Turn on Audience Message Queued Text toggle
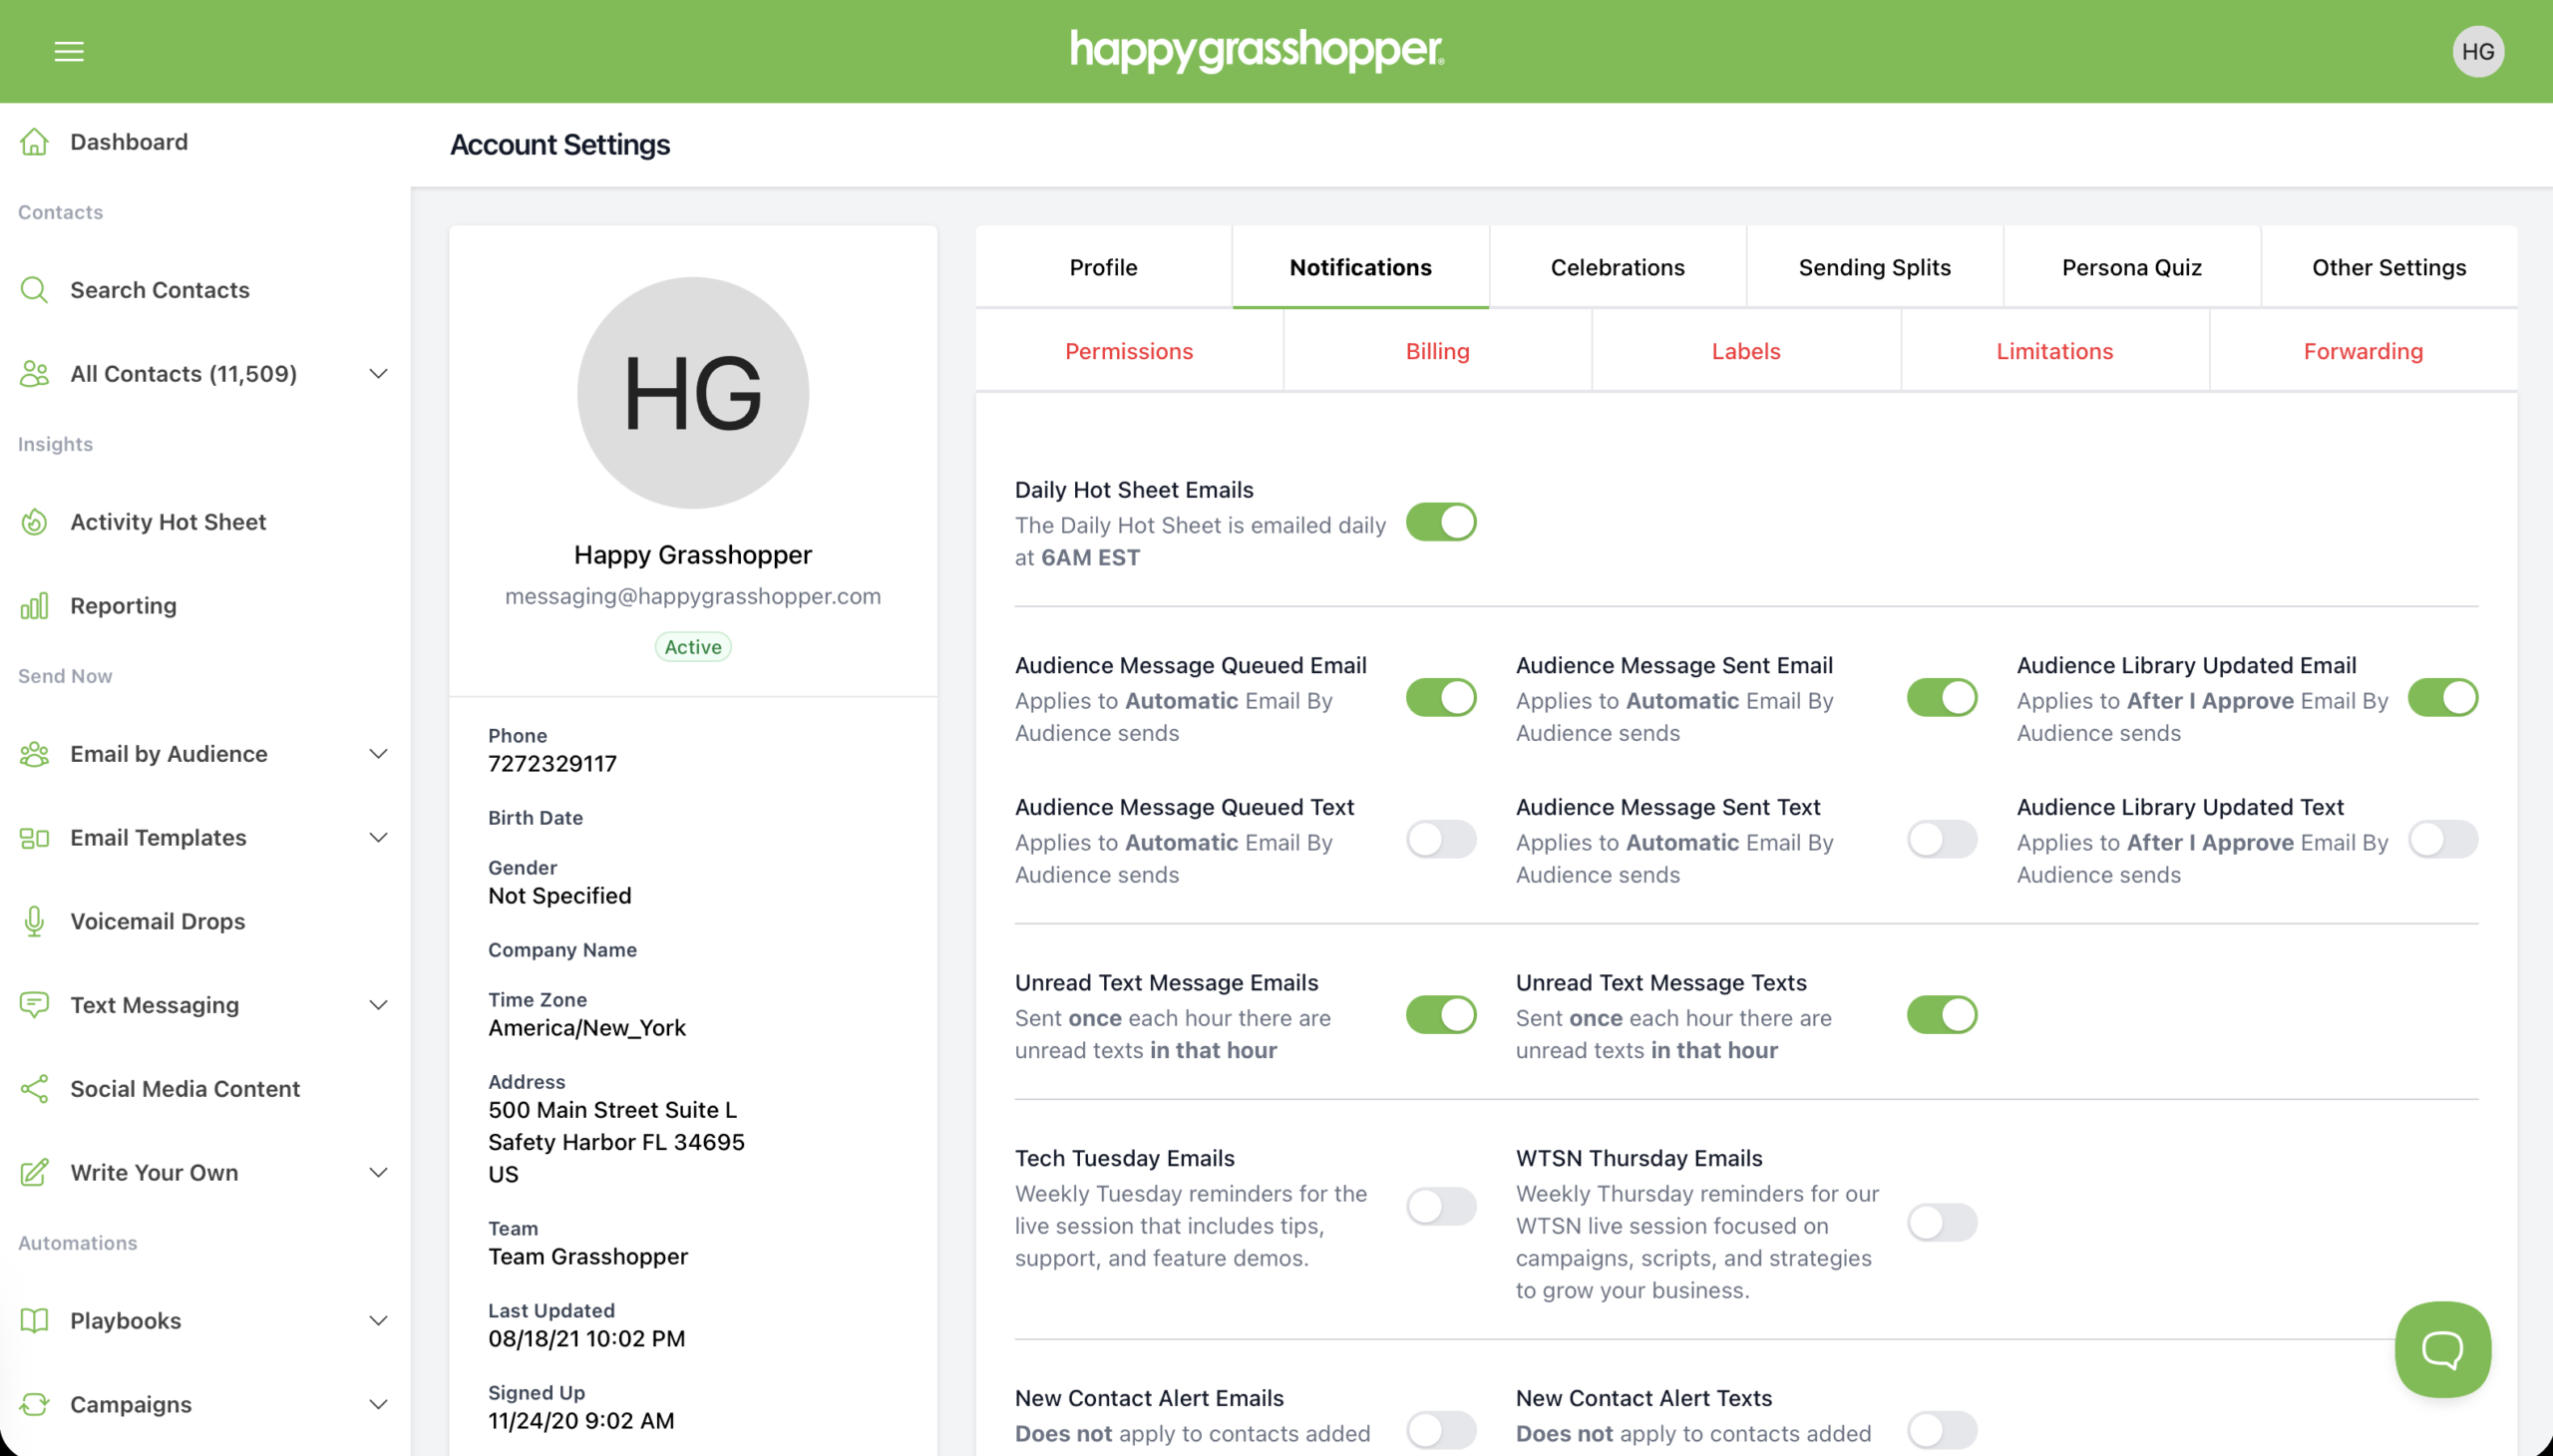 tap(1440, 839)
